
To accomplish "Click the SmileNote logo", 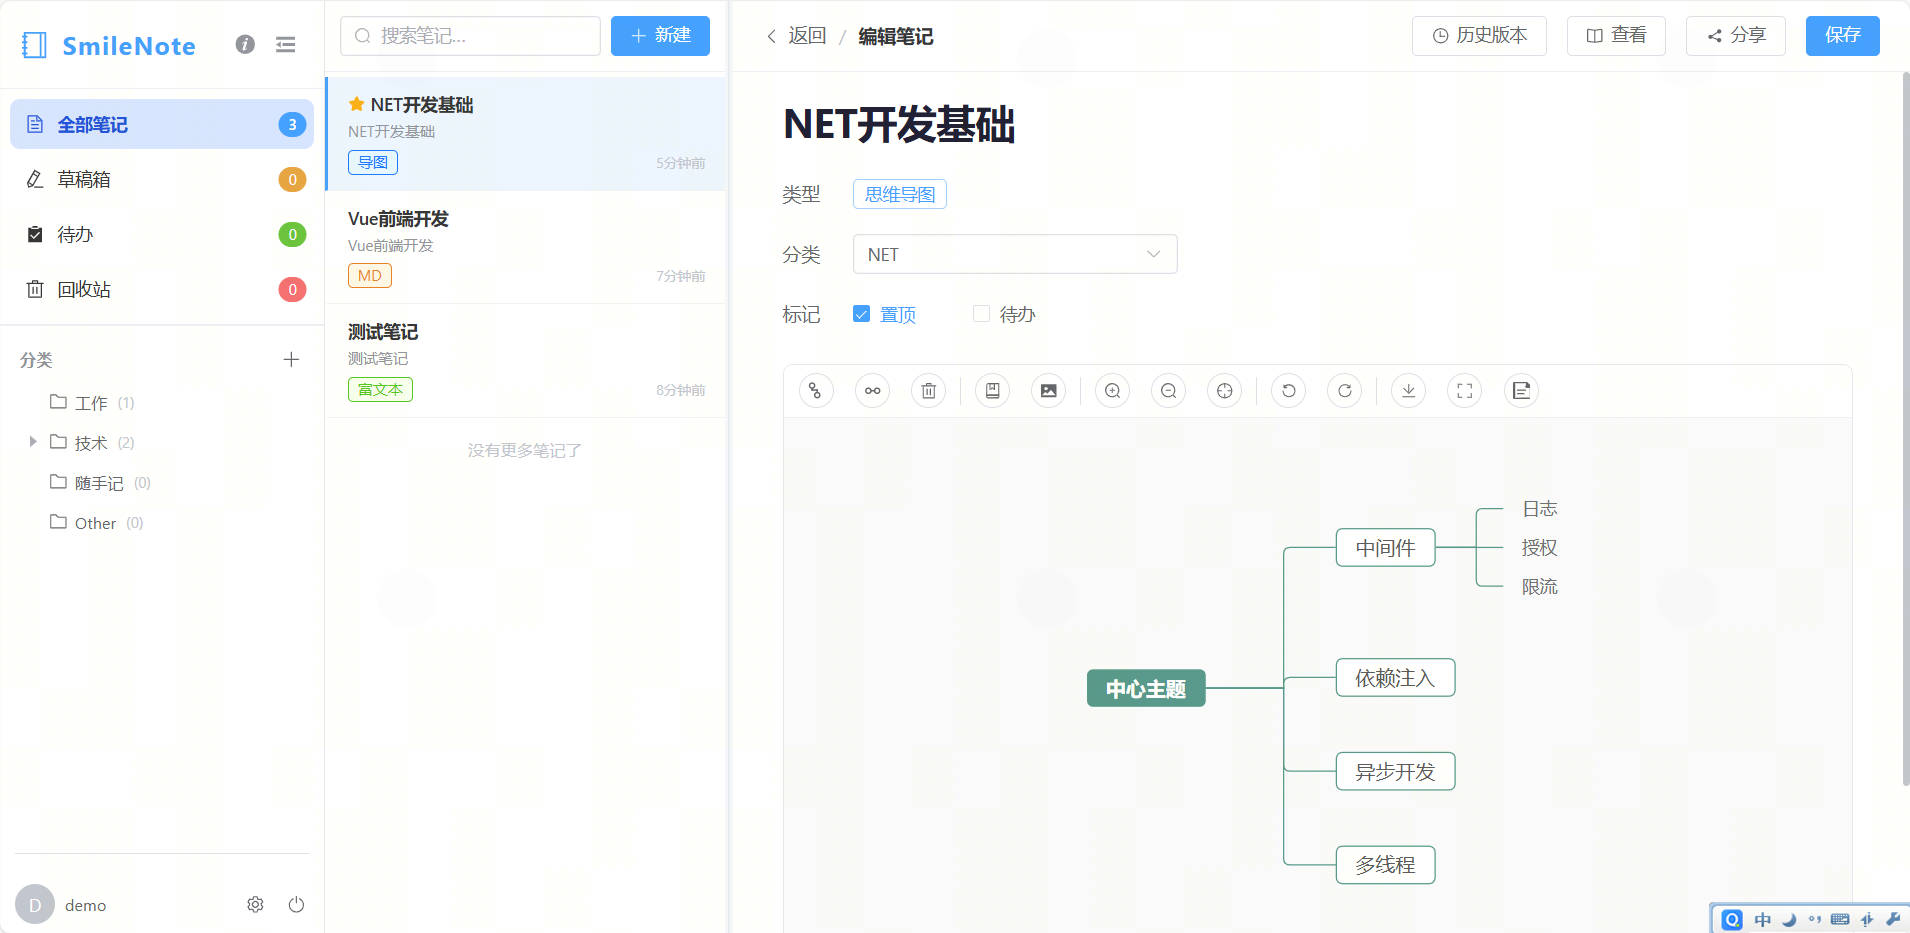I will click(x=109, y=45).
